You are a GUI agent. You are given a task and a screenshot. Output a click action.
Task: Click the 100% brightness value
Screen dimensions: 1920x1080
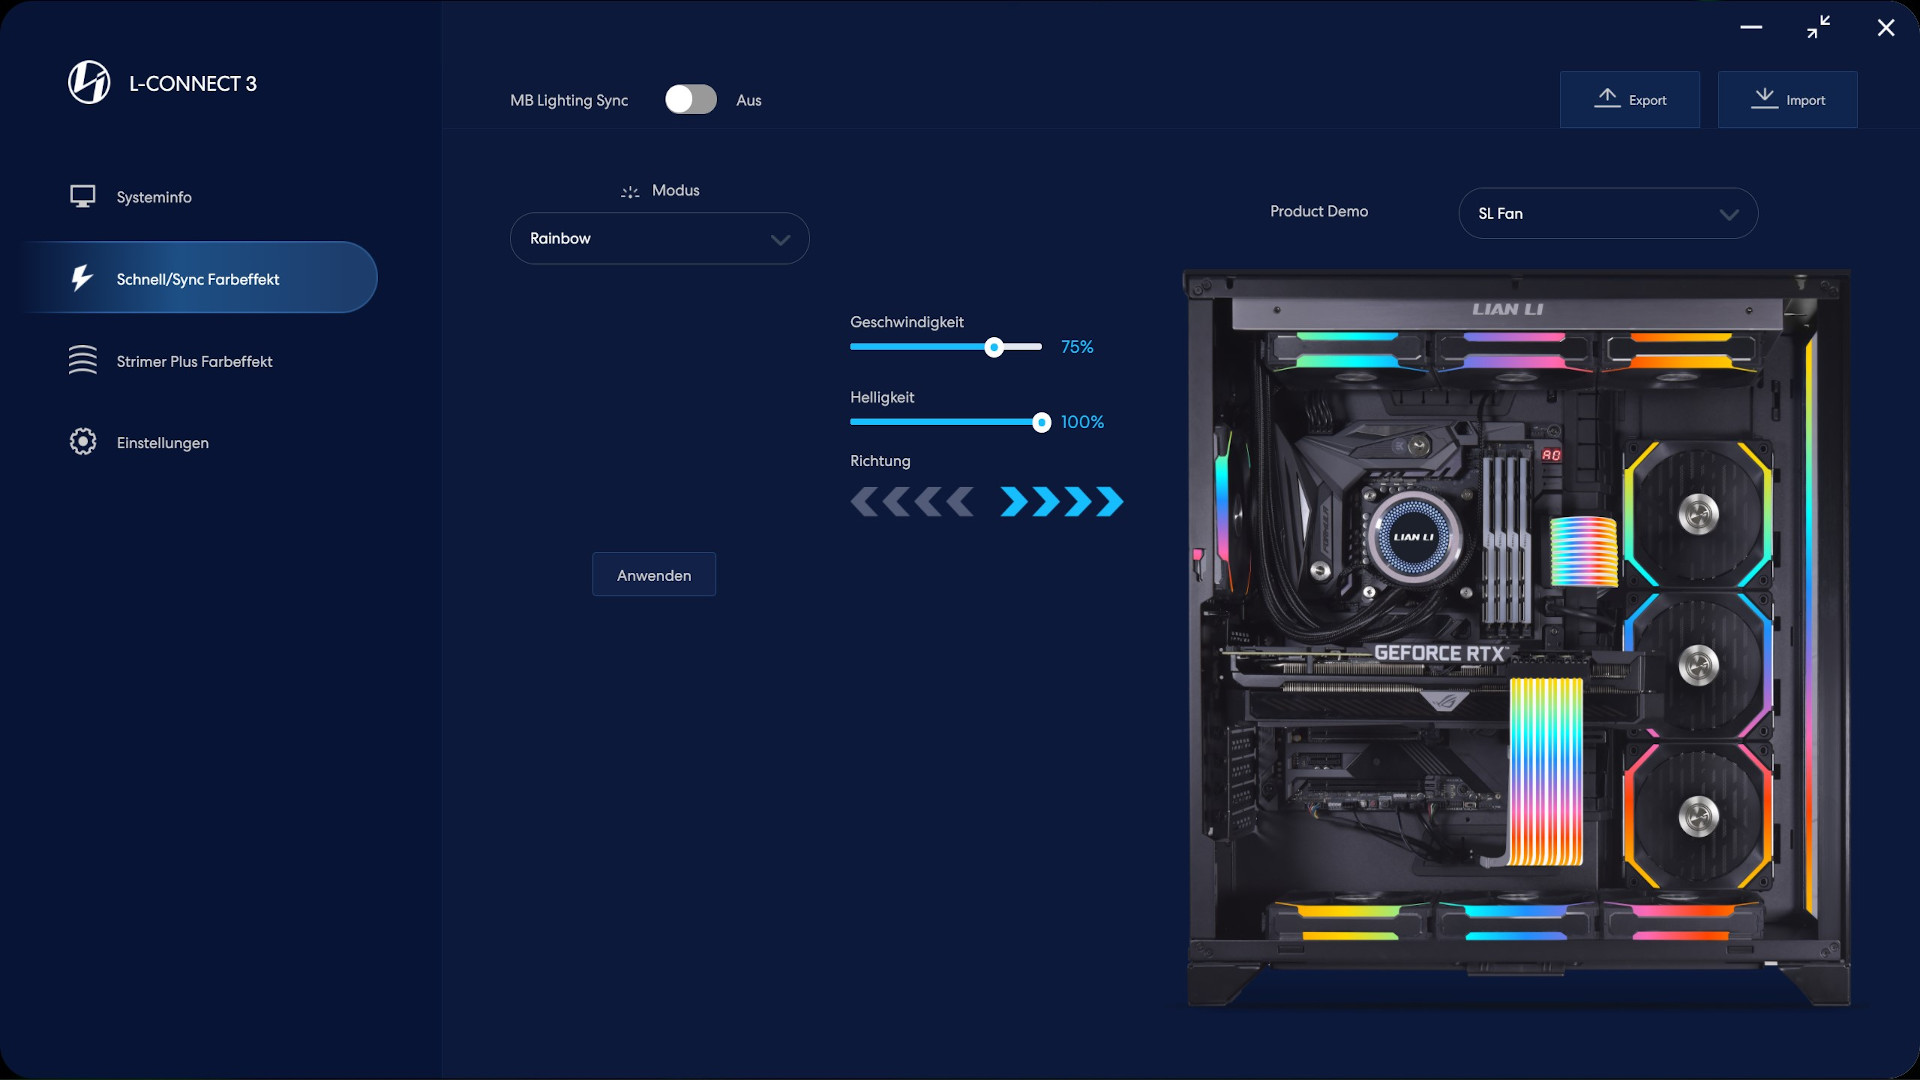1082,422
